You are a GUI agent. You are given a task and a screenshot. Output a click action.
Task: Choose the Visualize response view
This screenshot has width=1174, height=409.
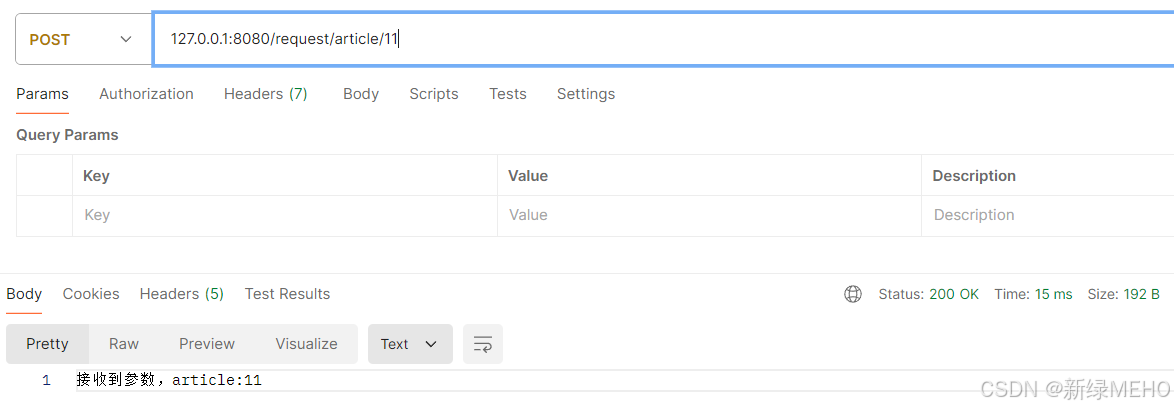coord(306,344)
